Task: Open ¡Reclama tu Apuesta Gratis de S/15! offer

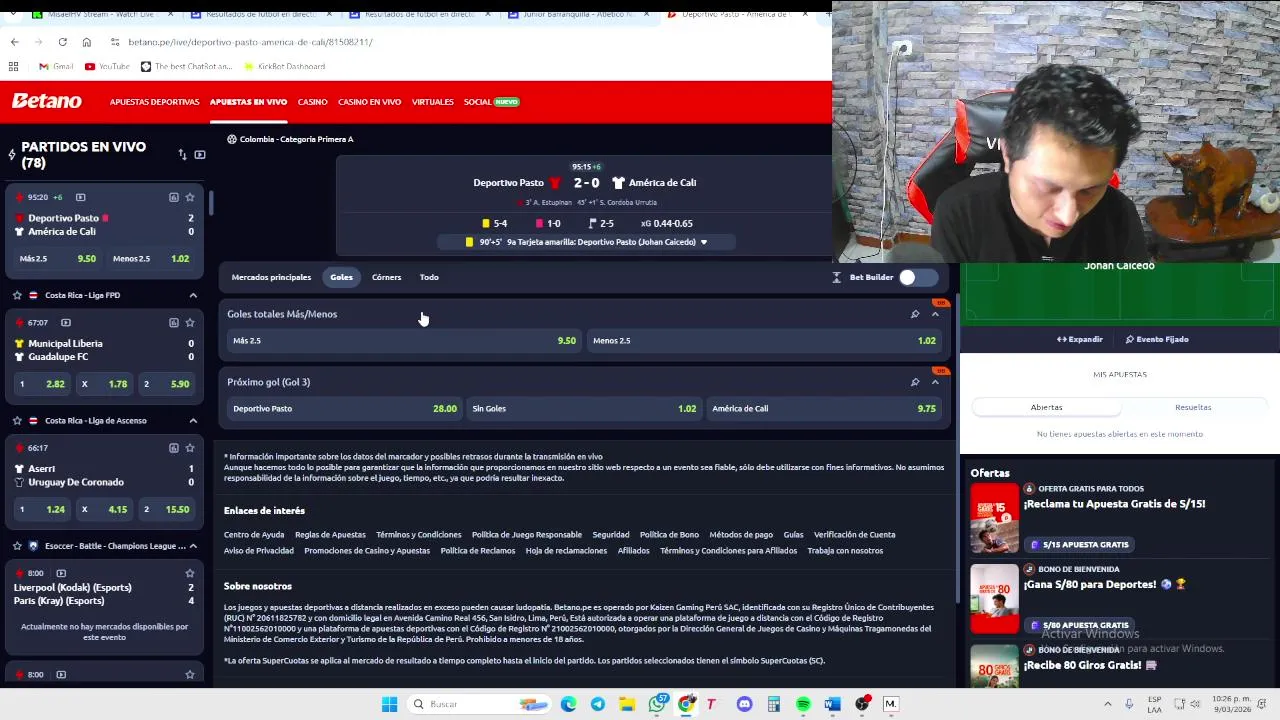Action: (x=1114, y=504)
